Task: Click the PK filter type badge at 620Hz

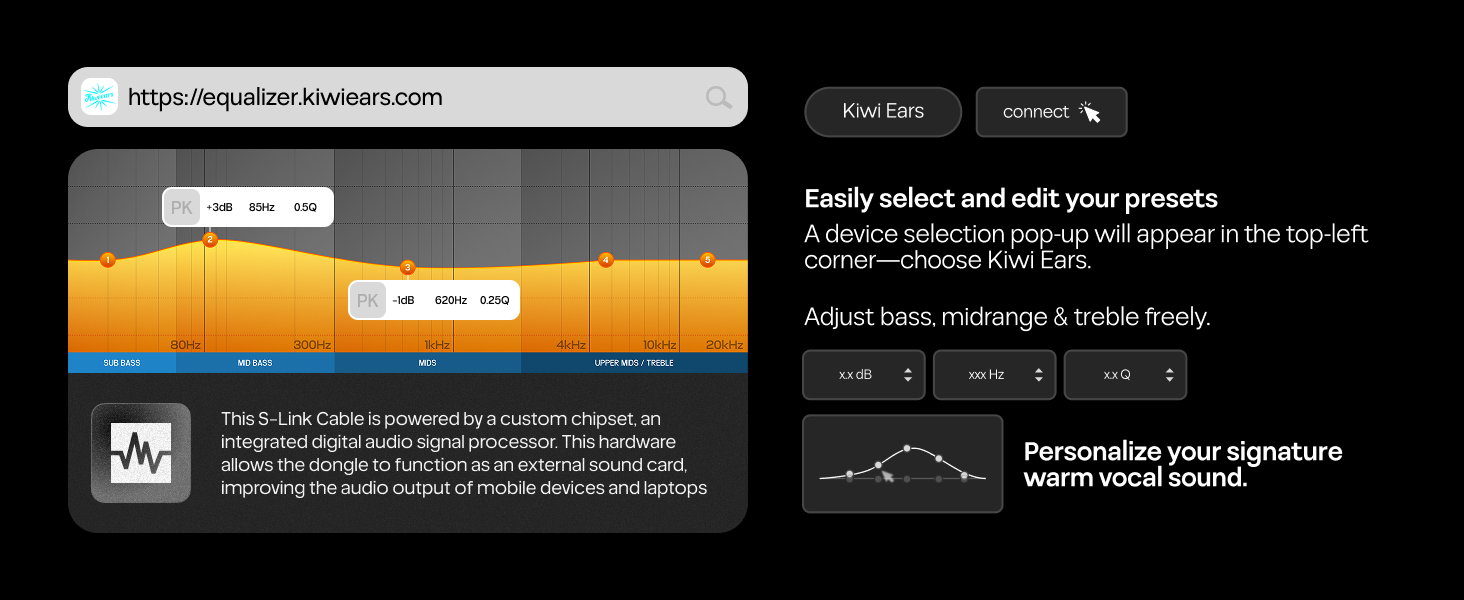Action: [x=368, y=300]
